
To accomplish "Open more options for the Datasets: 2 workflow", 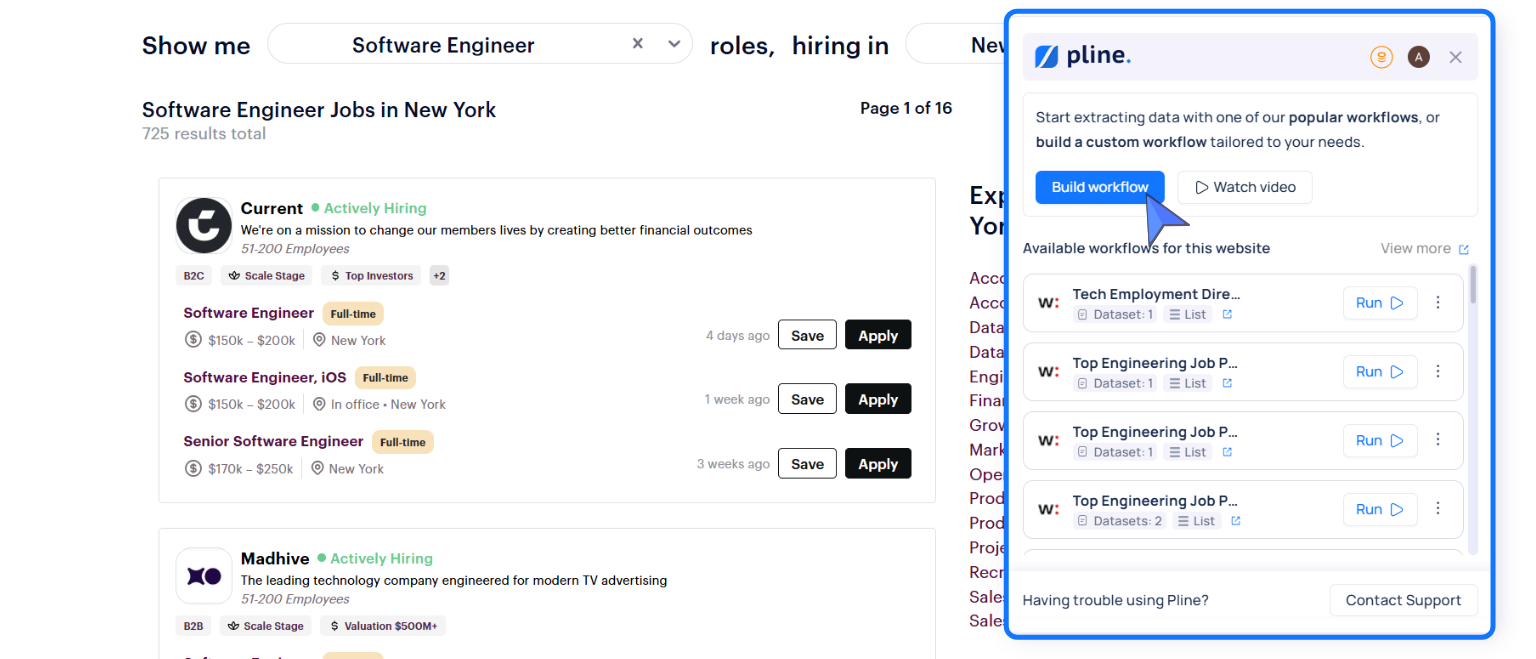I will point(1438,509).
